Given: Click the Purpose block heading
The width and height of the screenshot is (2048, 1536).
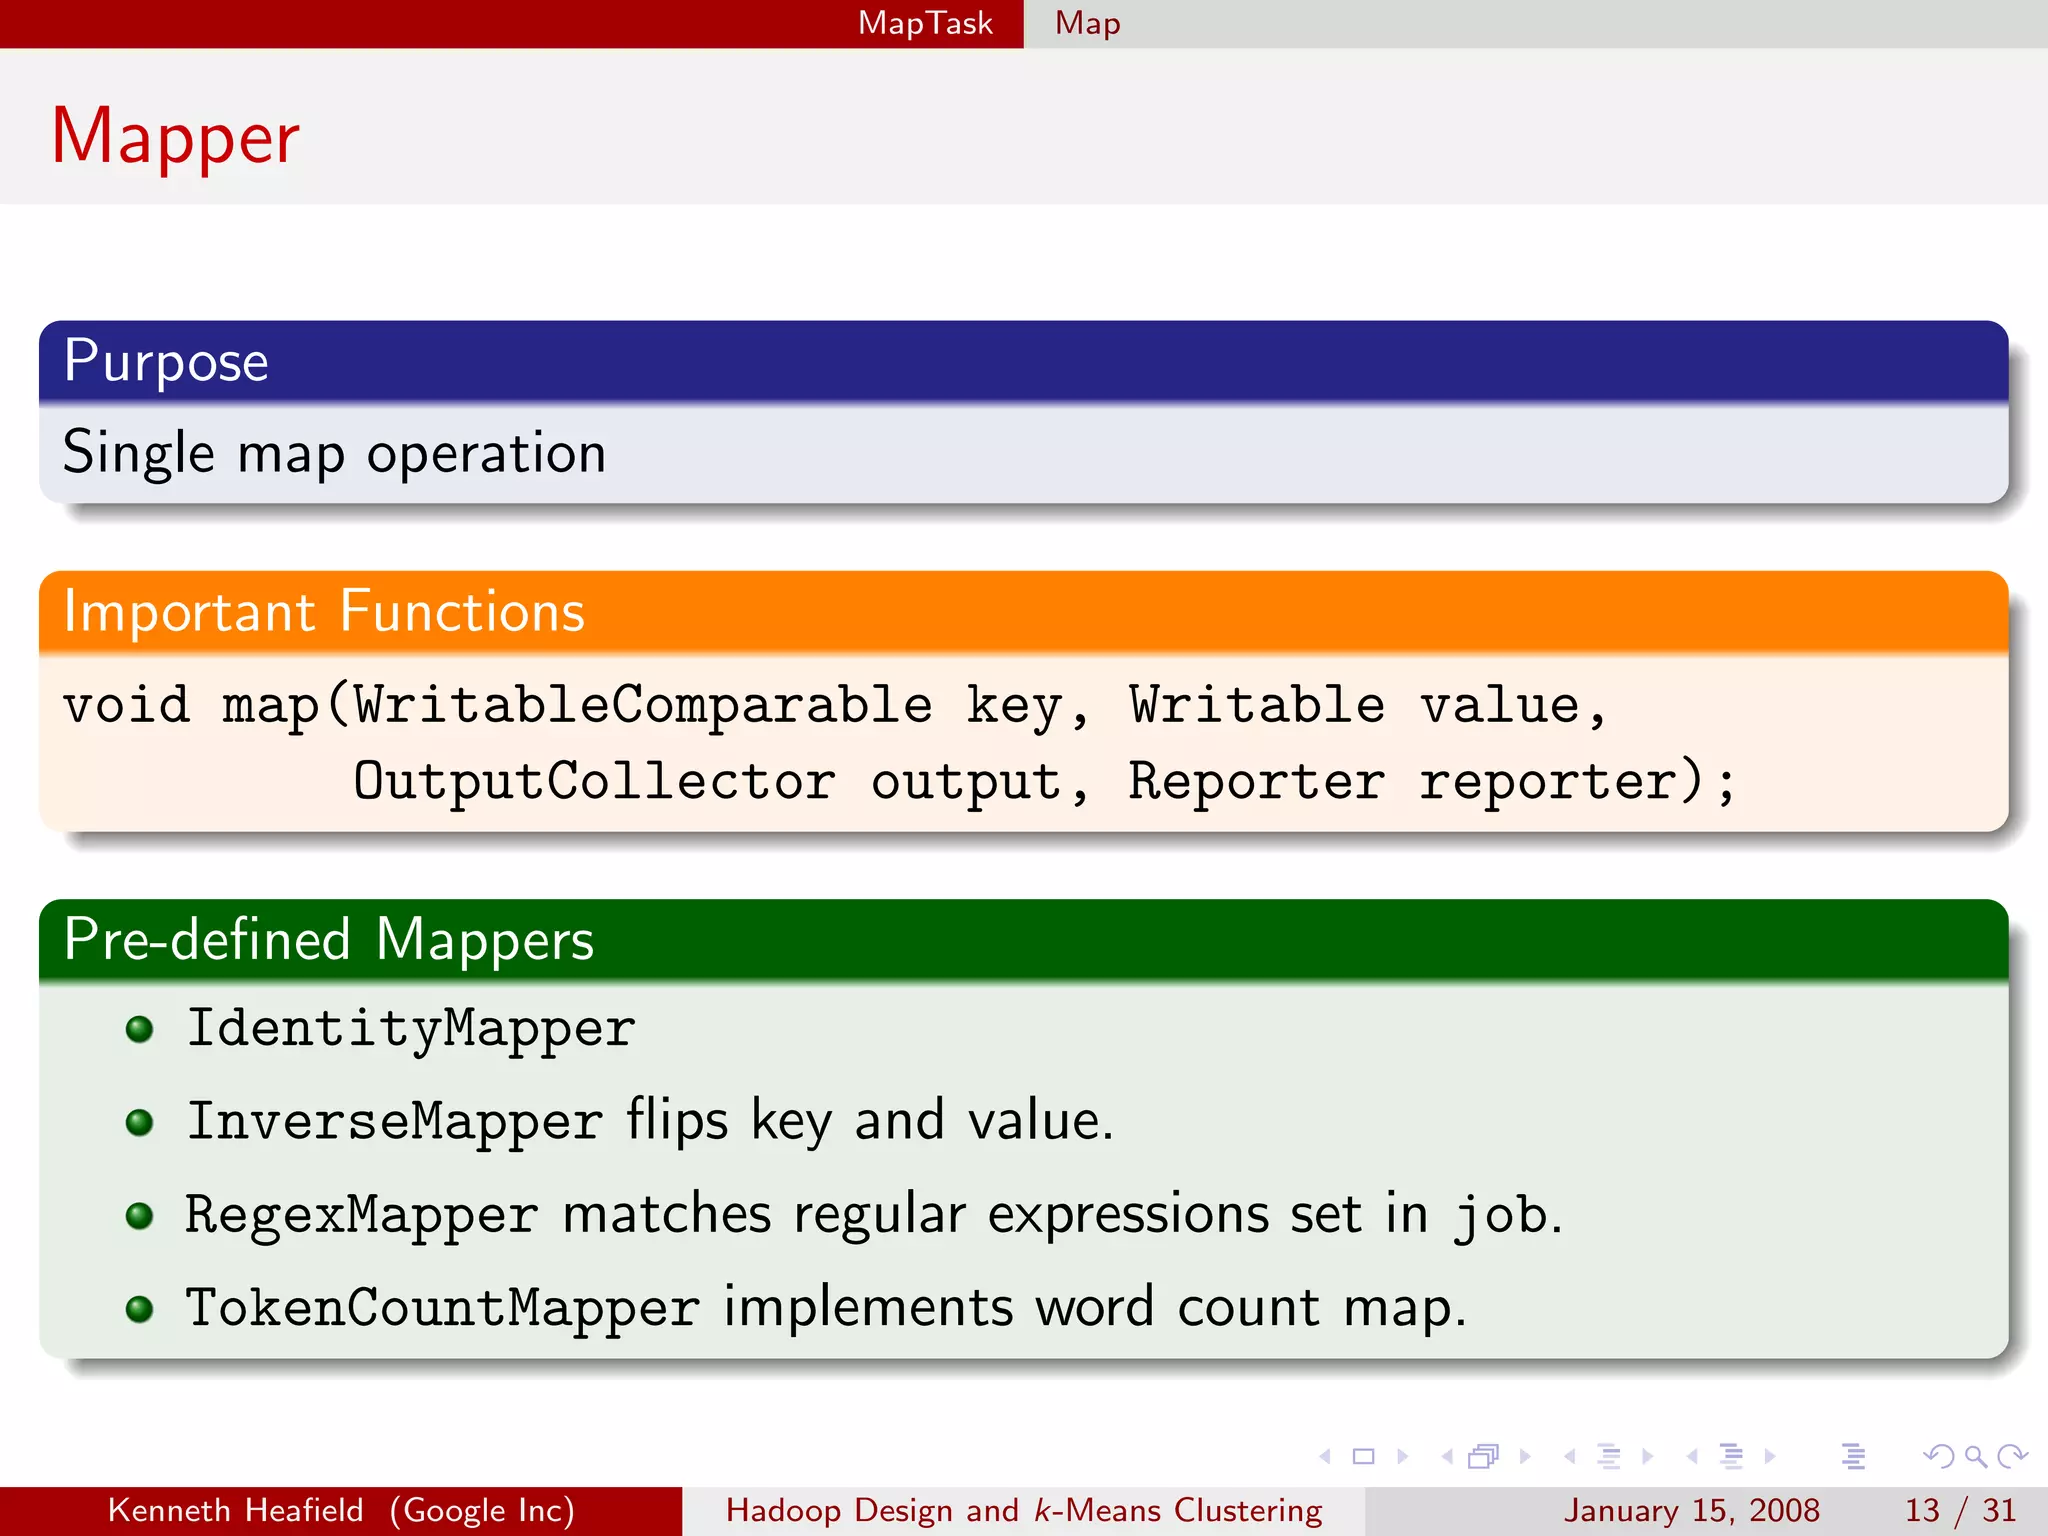Looking at the screenshot, I should (166, 361).
